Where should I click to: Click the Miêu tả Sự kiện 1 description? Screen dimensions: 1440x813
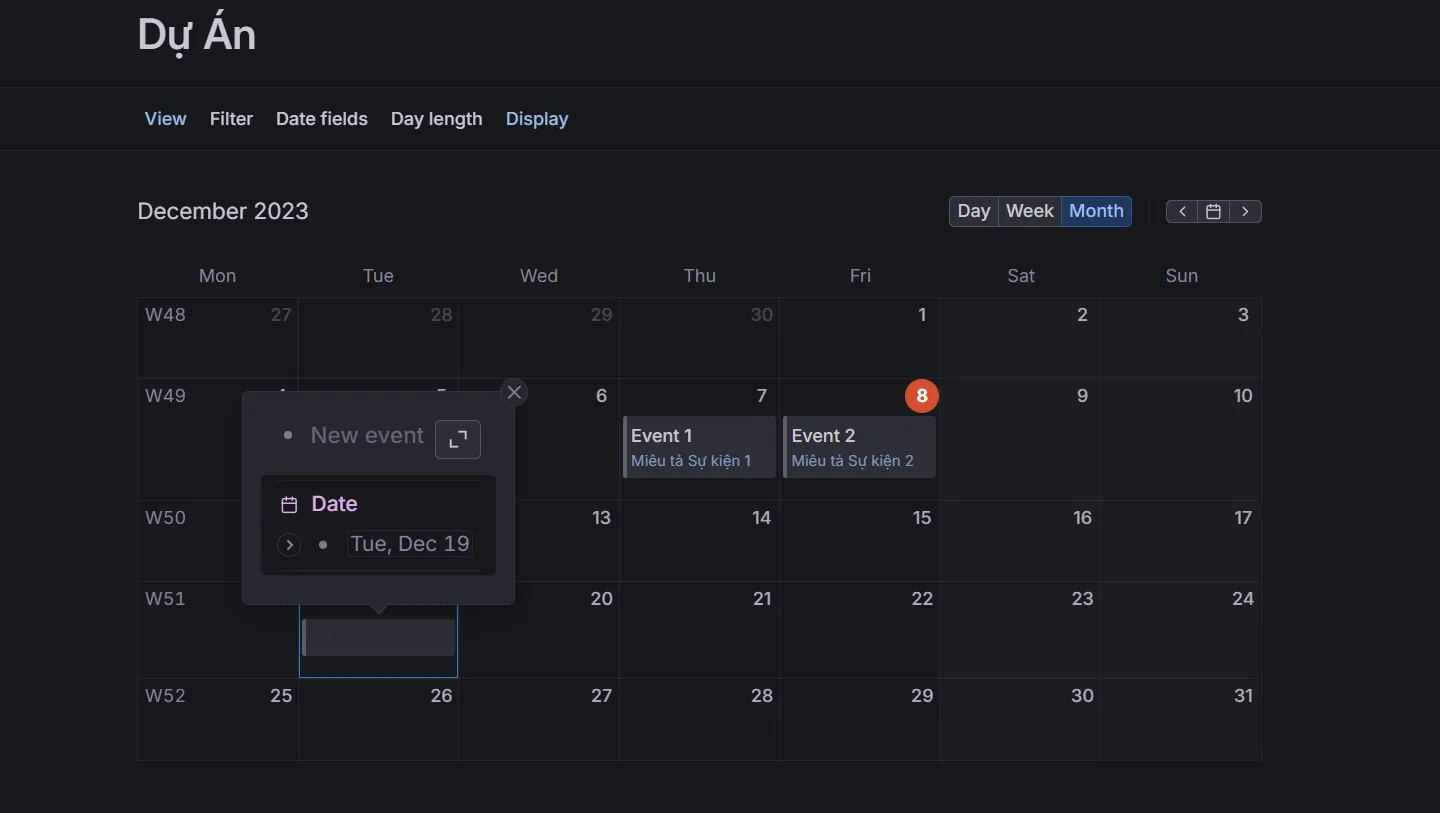(691, 461)
